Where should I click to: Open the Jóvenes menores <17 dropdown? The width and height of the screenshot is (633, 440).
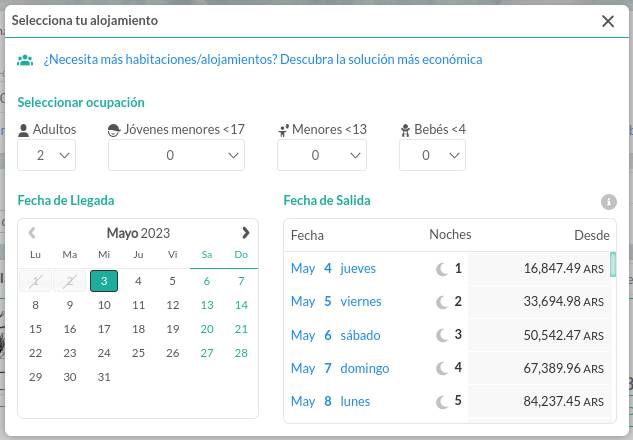pos(176,155)
